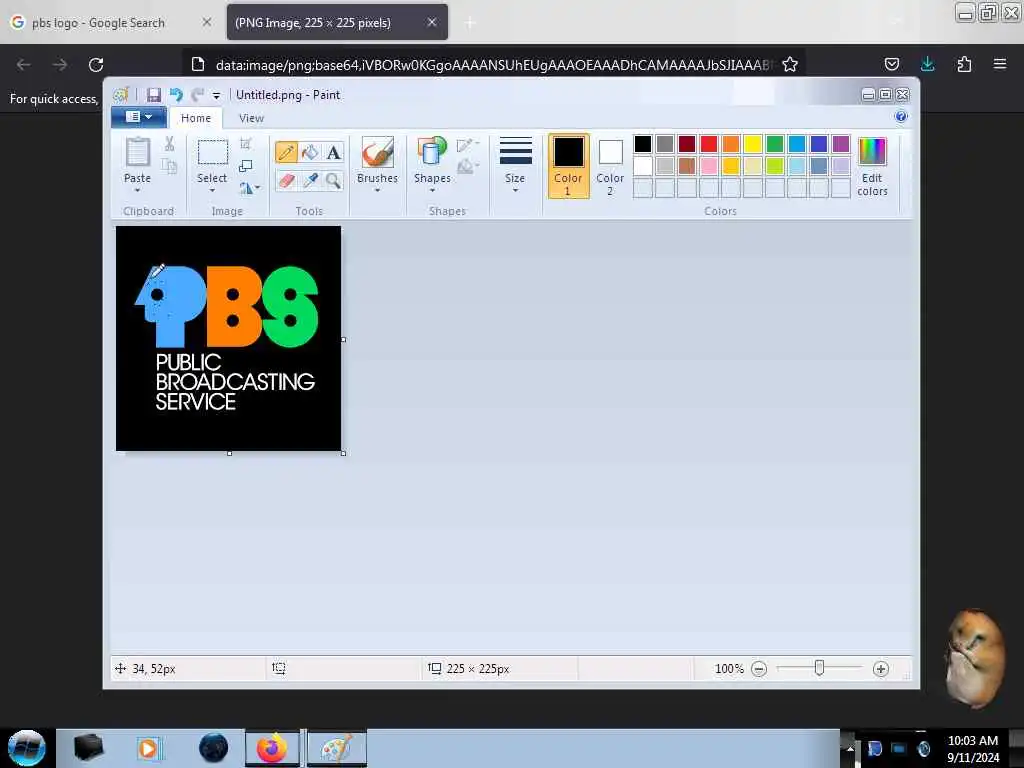Select the Pencil tool
The image size is (1024, 768).
click(286, 153)
